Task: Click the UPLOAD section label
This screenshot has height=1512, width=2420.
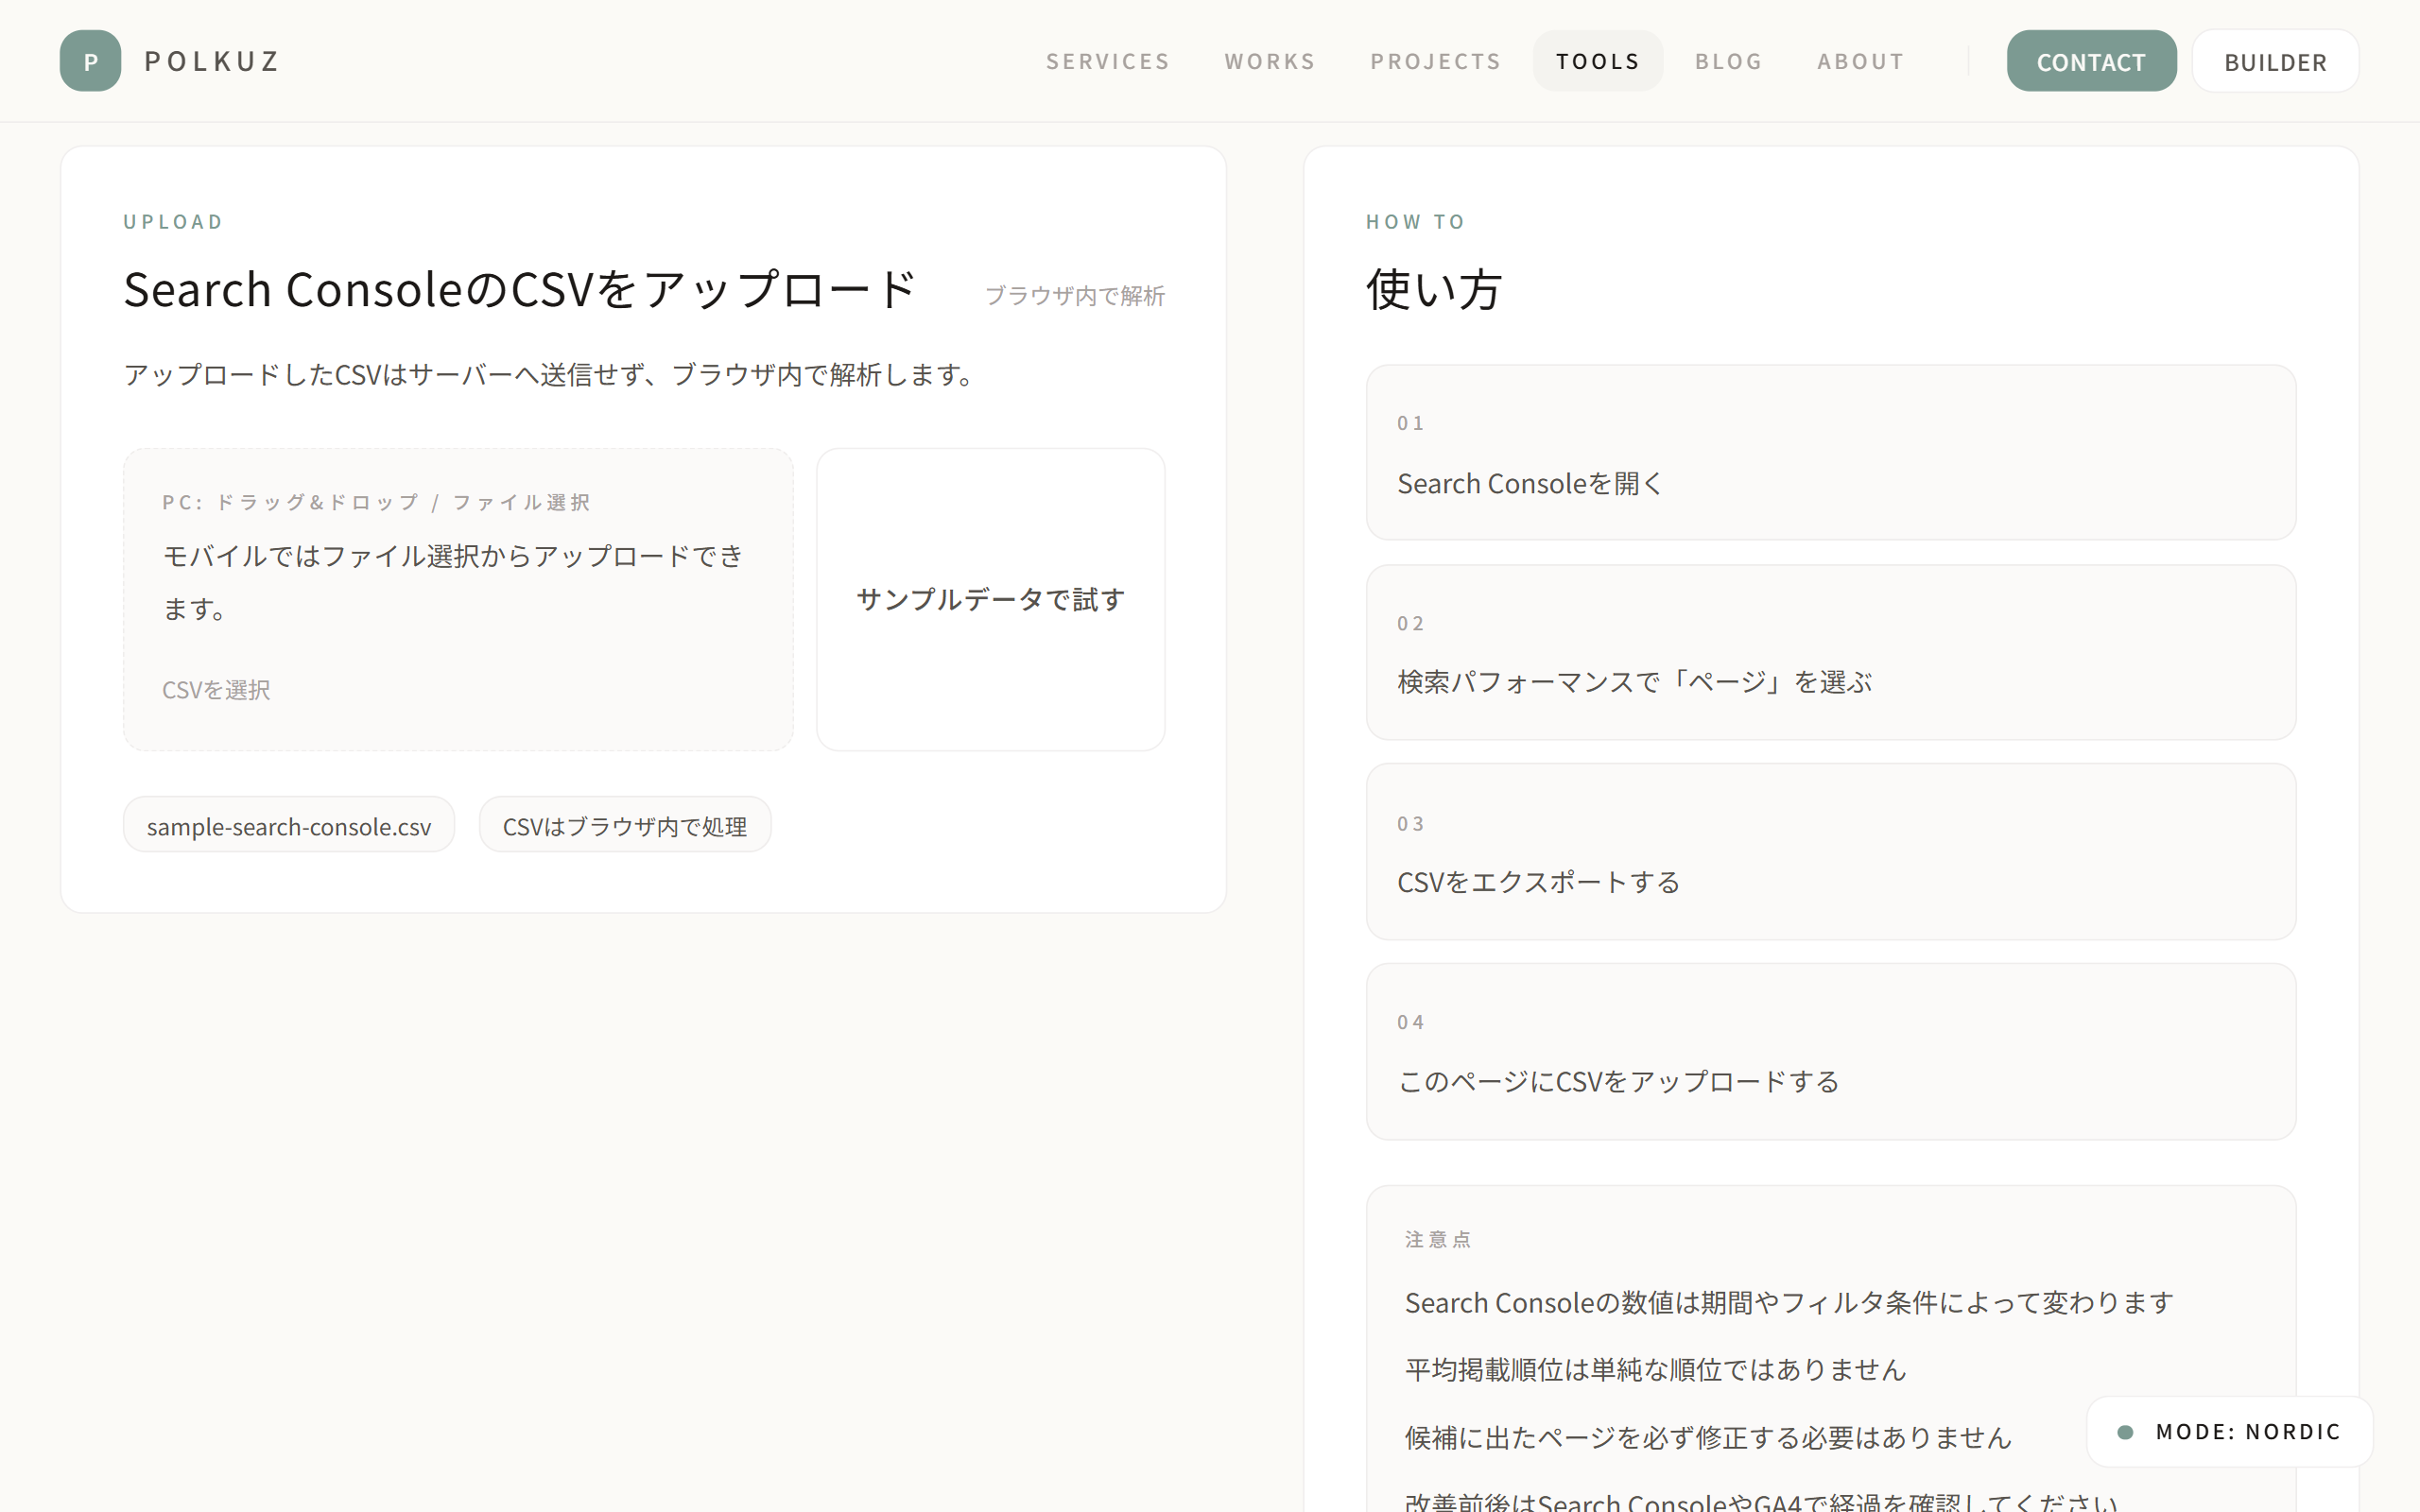Action: [173, 221]
